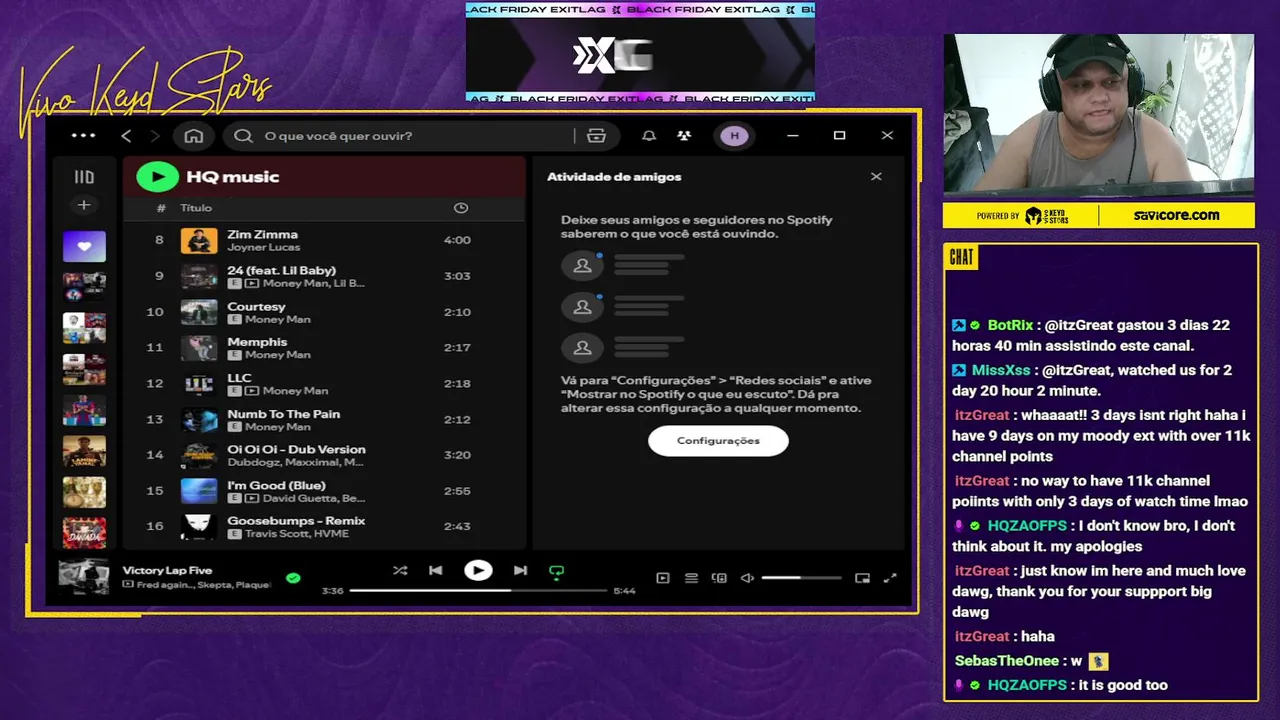The image size is (1280, 720).
Task: Mute with the volume speaker icon
Action: point(747,578)
